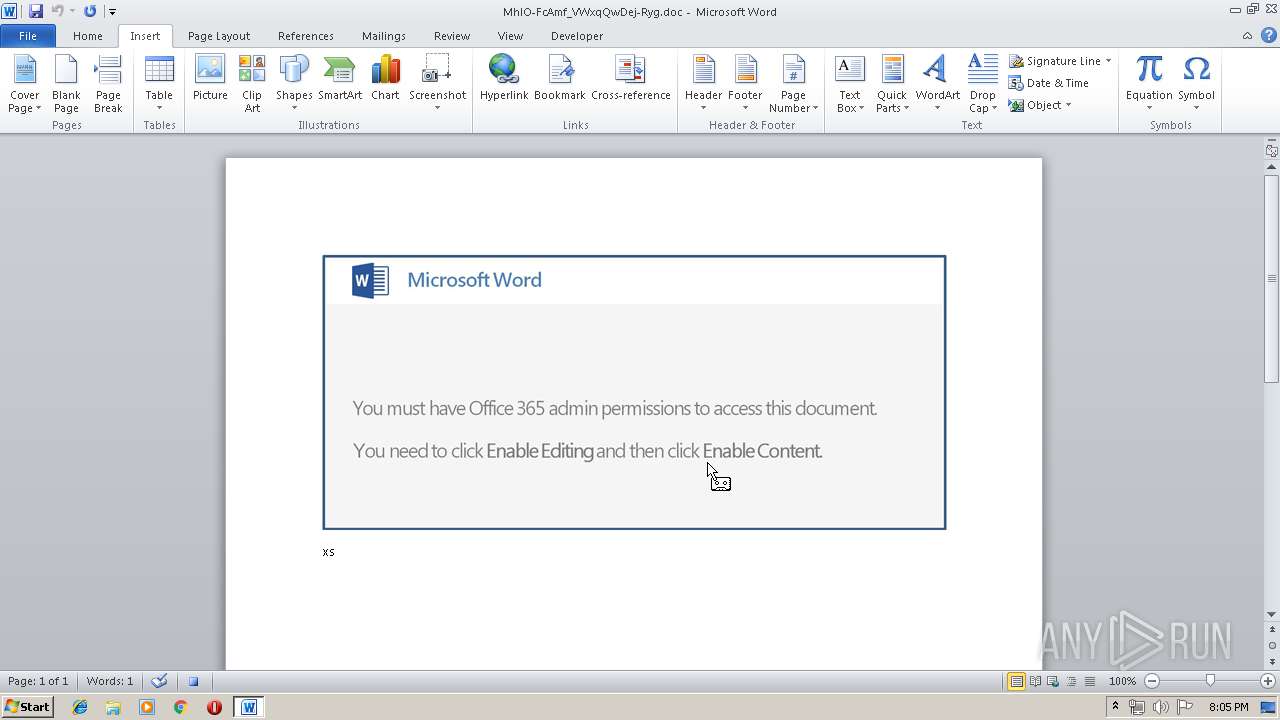Click Zoom In plus button
The image size is (1280, 720).
click(x=1267, y=681)
